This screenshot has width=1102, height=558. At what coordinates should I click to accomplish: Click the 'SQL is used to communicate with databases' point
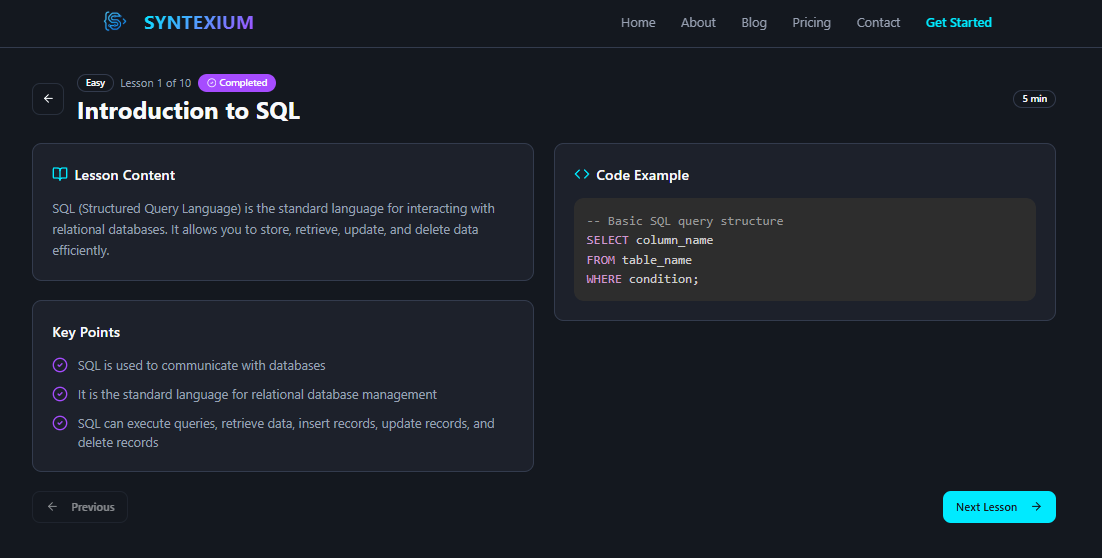pos(202,365)
